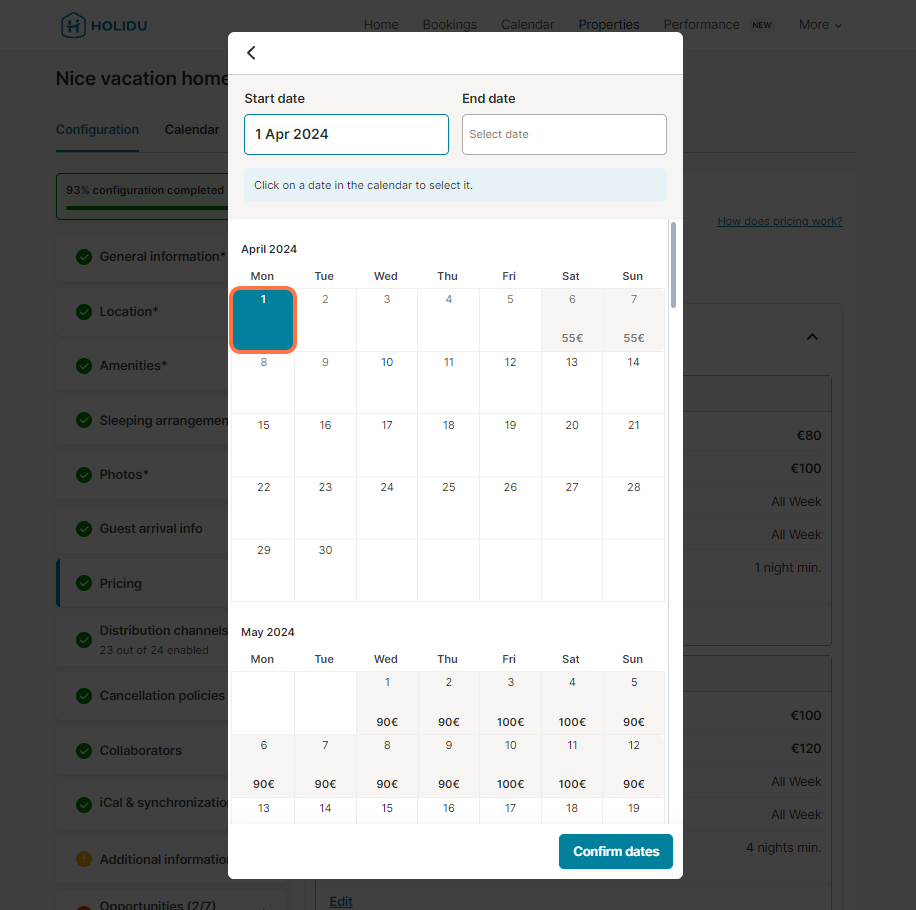Collapse the pricing section chevron
This screenshot has height=910, width=916.
[x=812, y=337]
